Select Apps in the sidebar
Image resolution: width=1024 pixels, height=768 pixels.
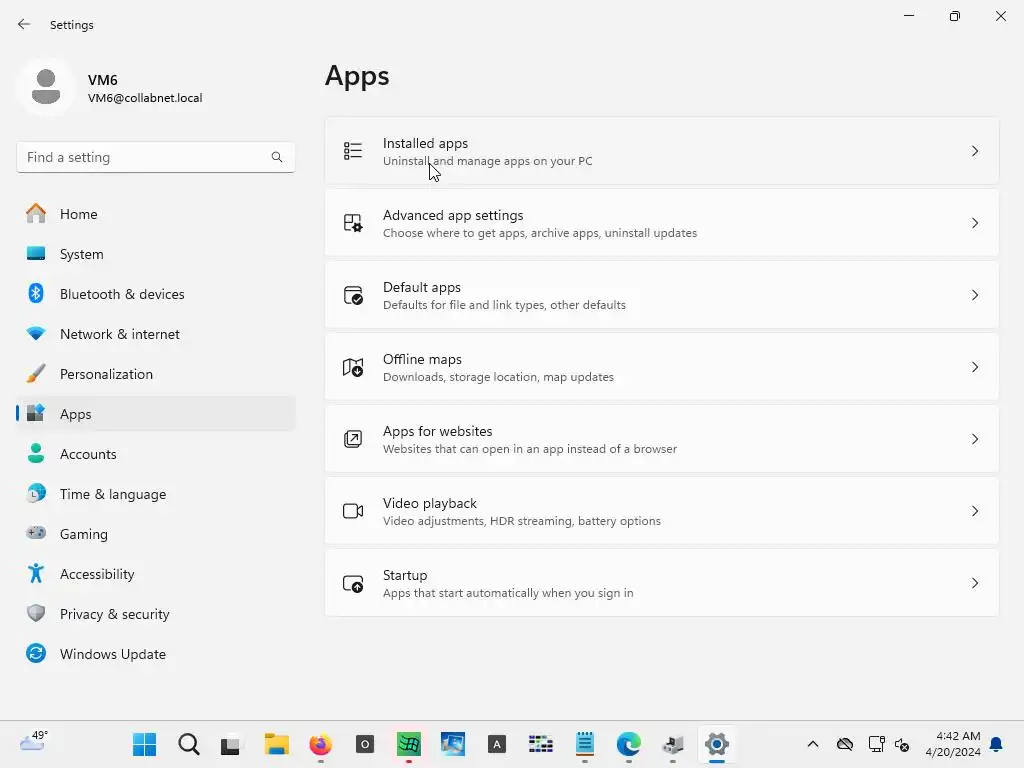pyautogui.click(x=155, y=414)
